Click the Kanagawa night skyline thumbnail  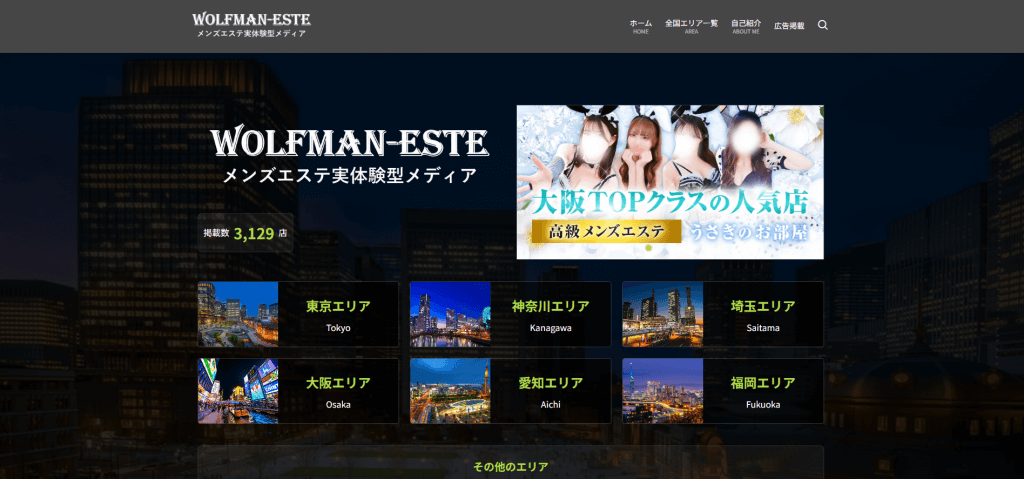450,314
